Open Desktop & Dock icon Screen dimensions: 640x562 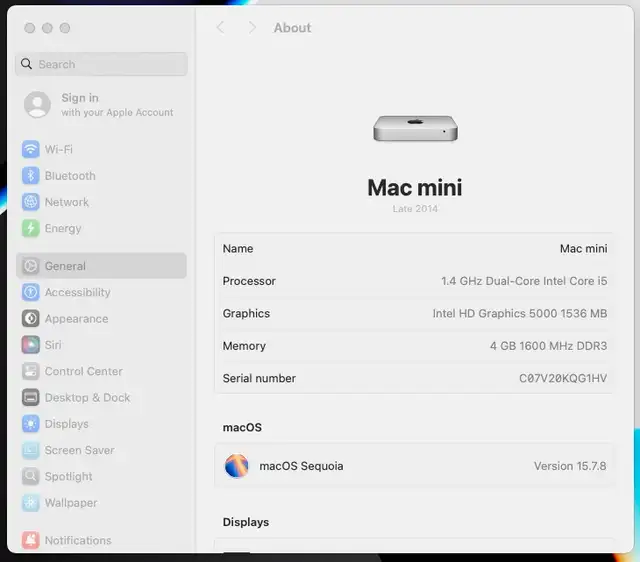(31, 398)
